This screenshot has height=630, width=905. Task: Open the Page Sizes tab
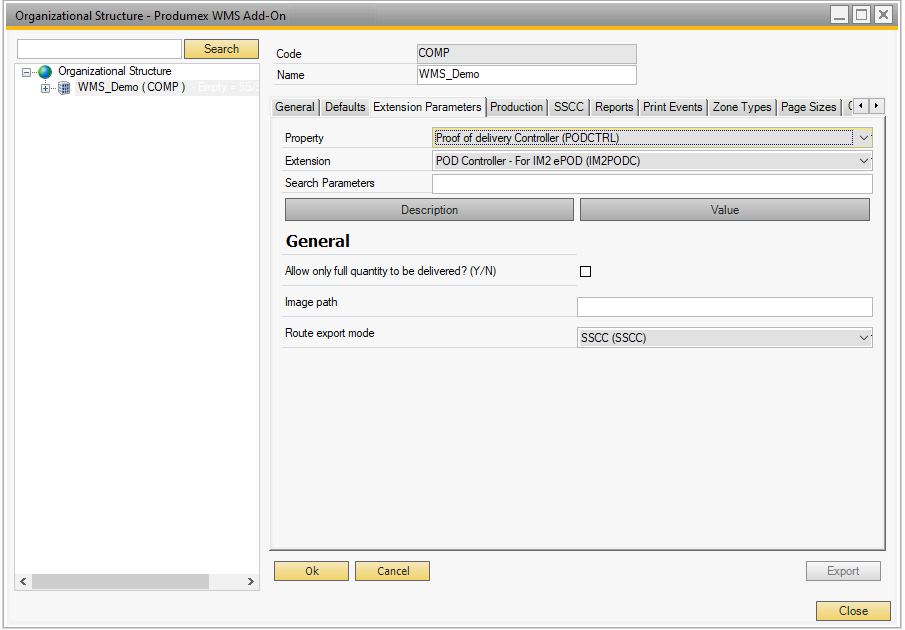tap(808, 106)
